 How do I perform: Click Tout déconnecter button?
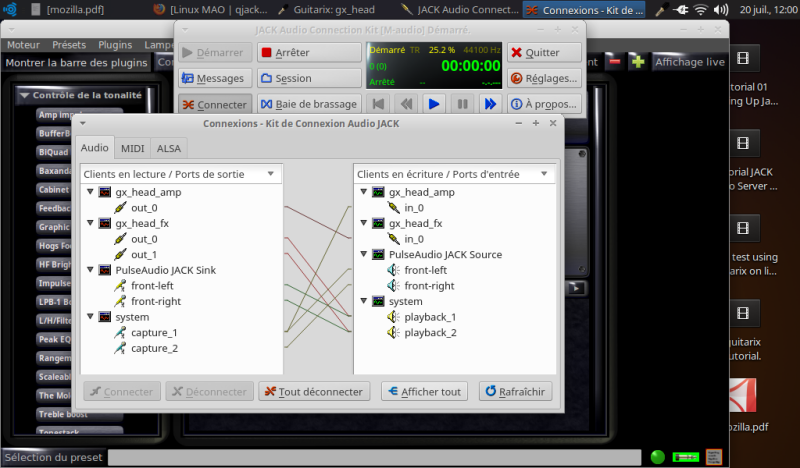click(314, 391)
